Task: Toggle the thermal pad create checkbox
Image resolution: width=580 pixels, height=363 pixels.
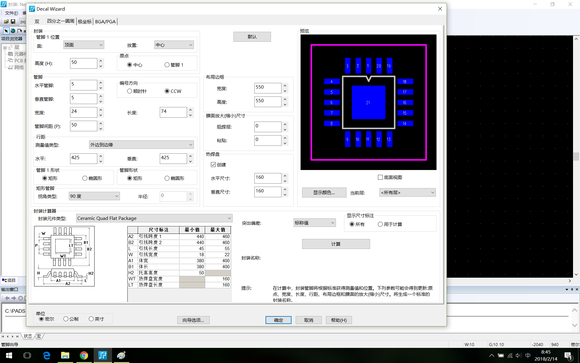Action: pyautogui.click(x=213, y=164)
